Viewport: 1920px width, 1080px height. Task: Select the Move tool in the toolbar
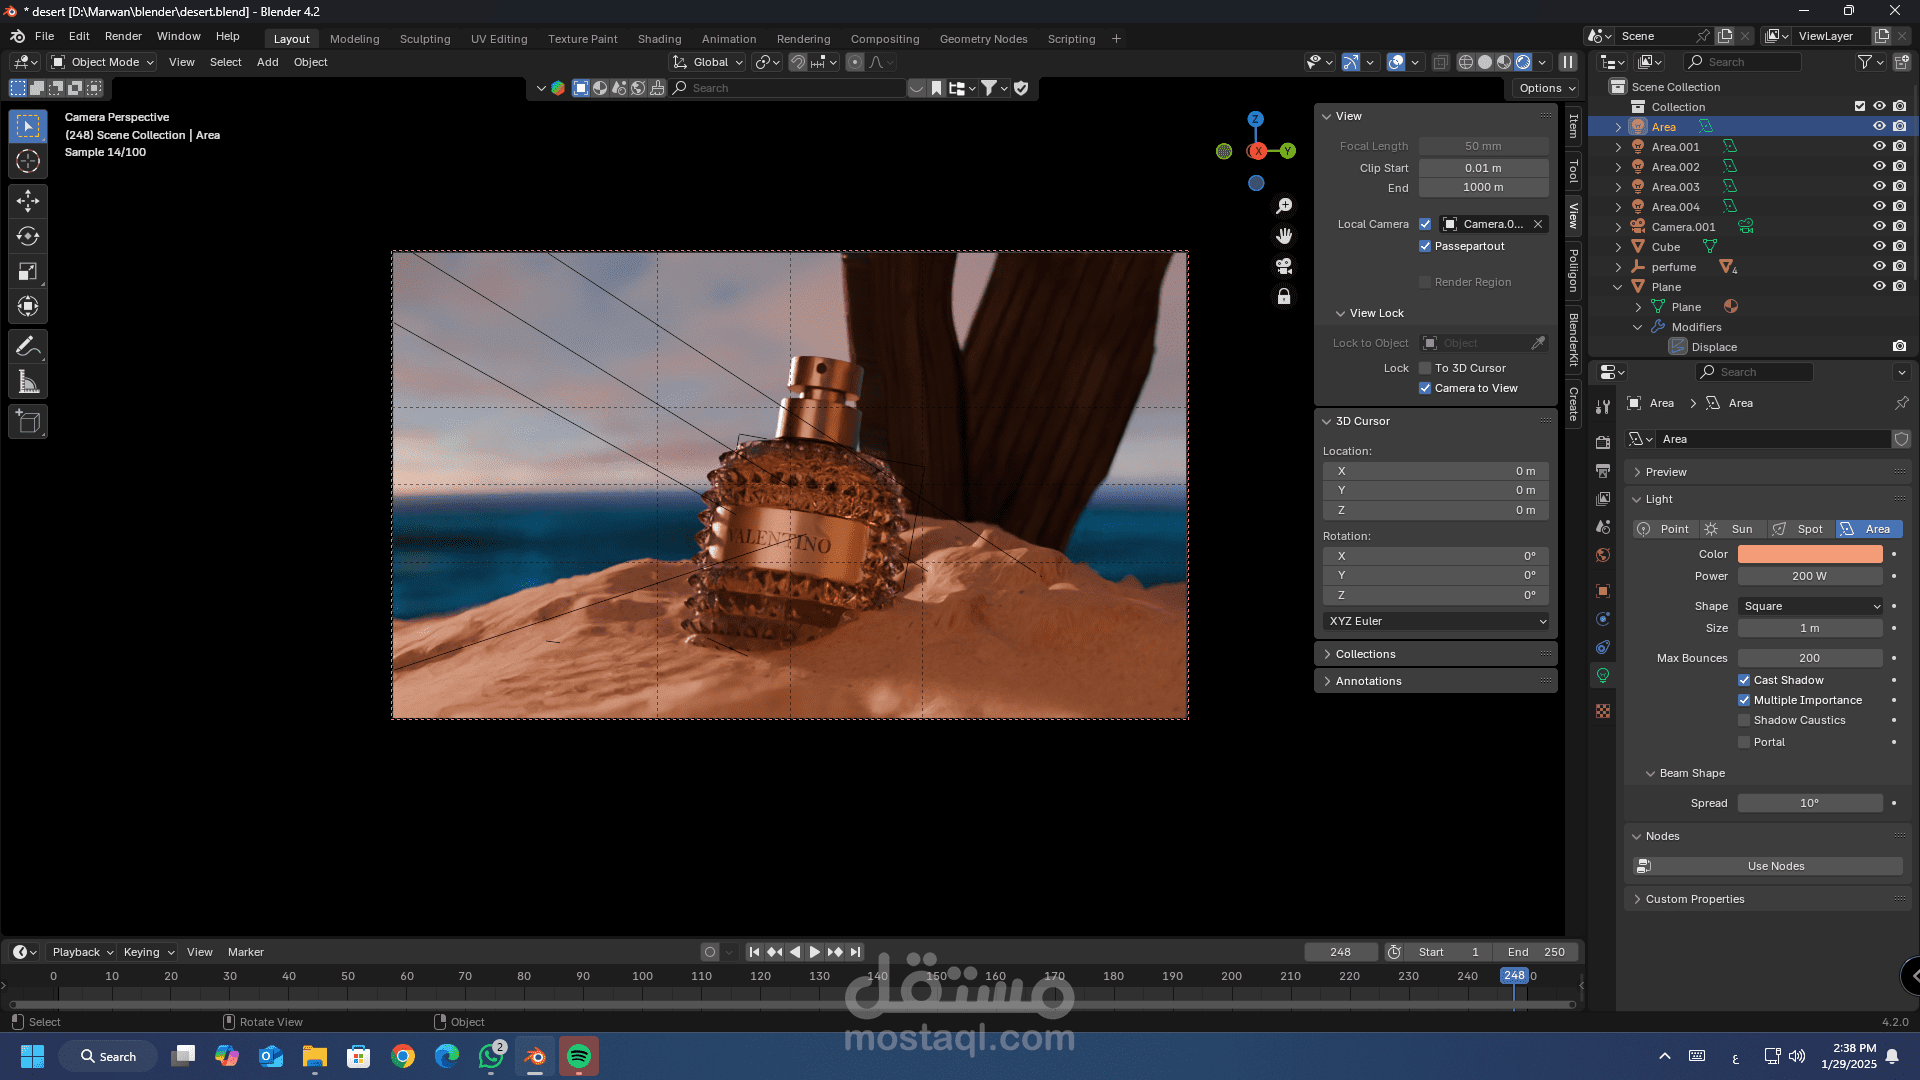pos(28,201)
